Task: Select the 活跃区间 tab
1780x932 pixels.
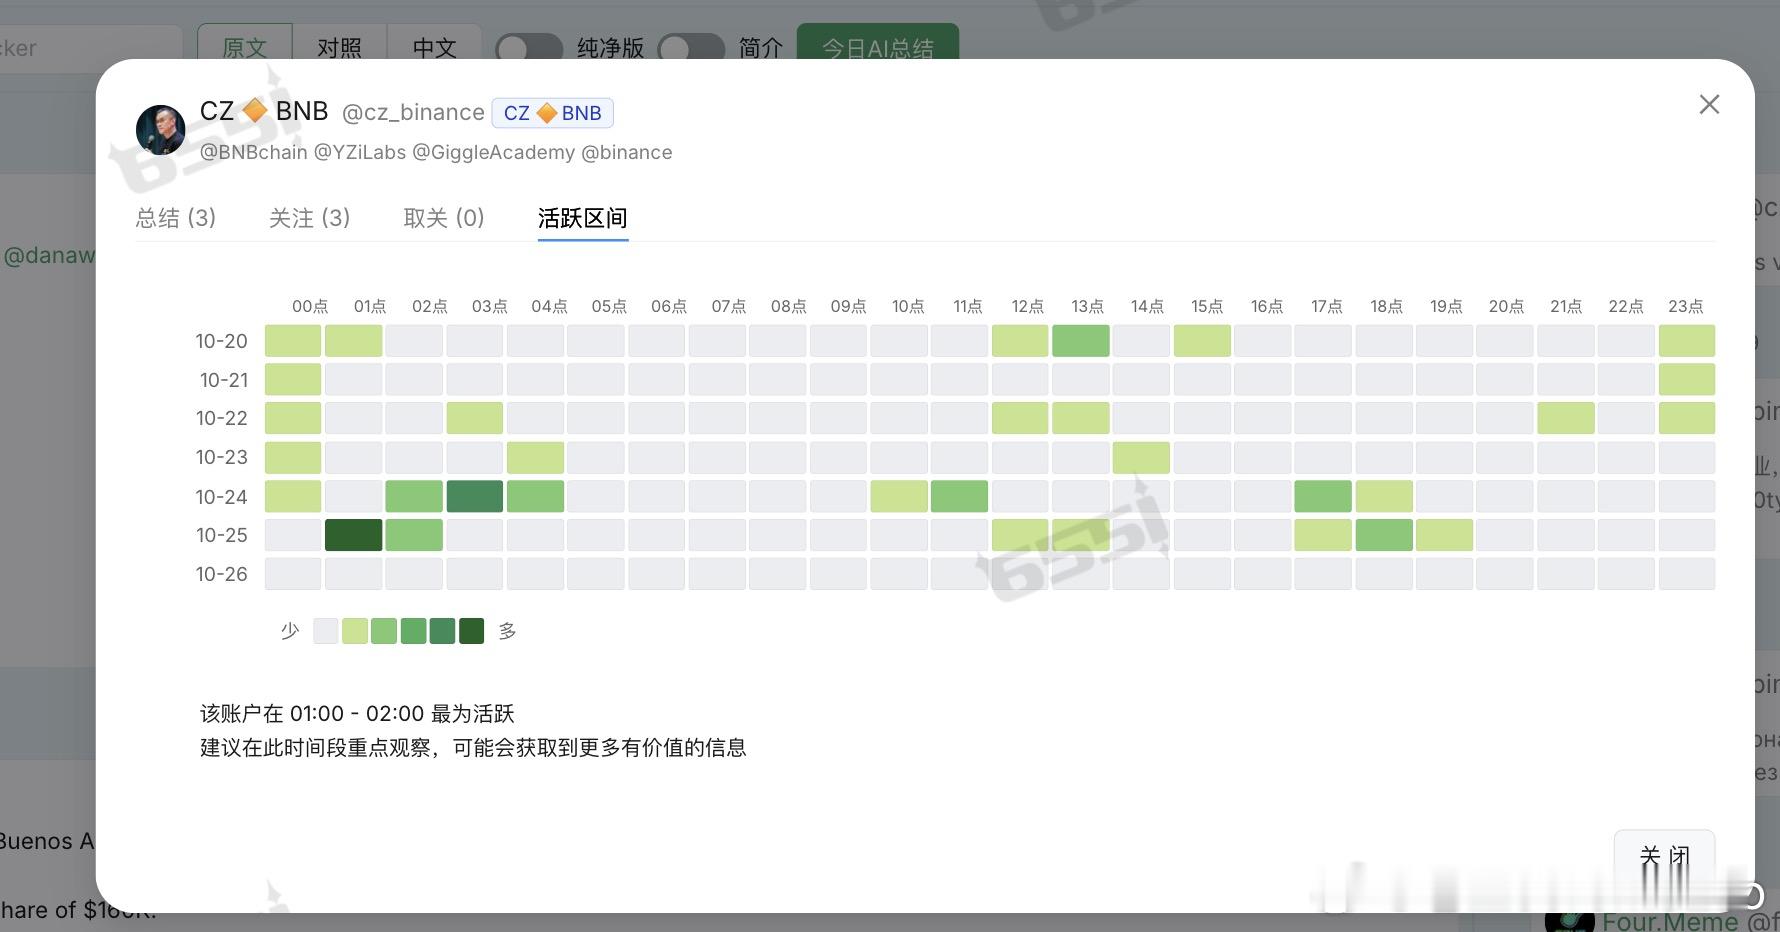Action: [582, 218]
